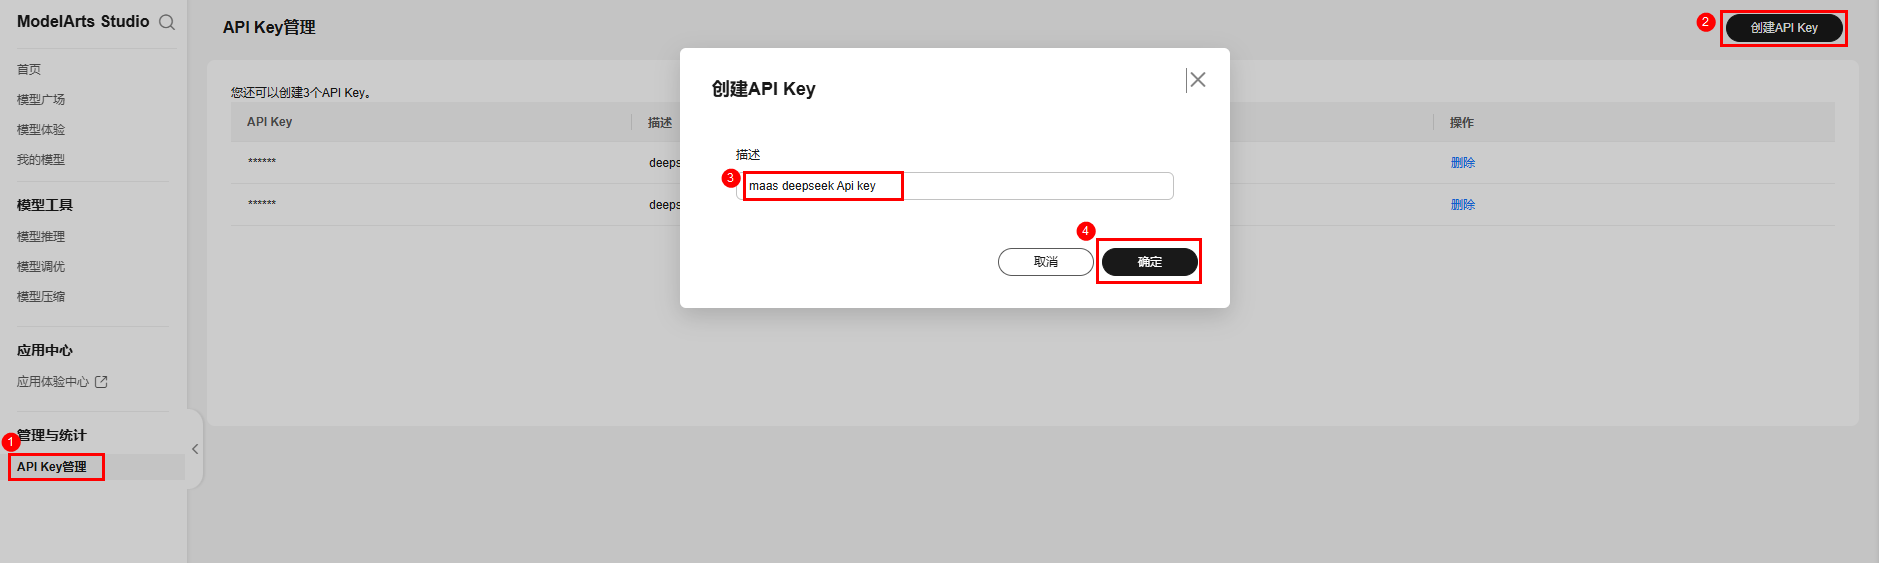Confirm with the 确定 button

tap(1150, 262)
